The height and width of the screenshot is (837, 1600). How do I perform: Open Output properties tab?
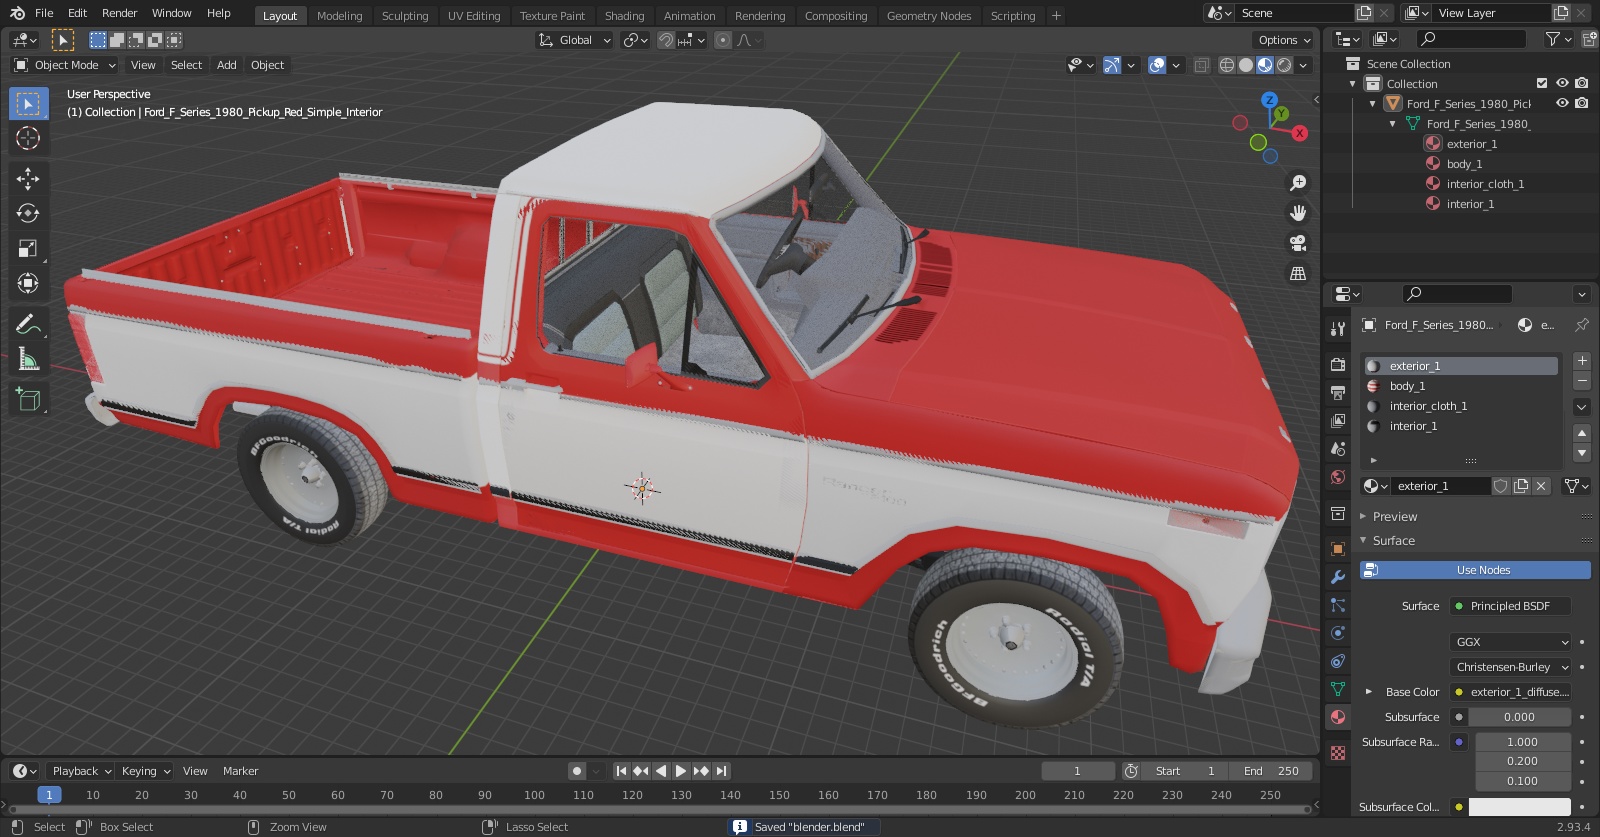pyautogui.click(x=1338, y=392)
